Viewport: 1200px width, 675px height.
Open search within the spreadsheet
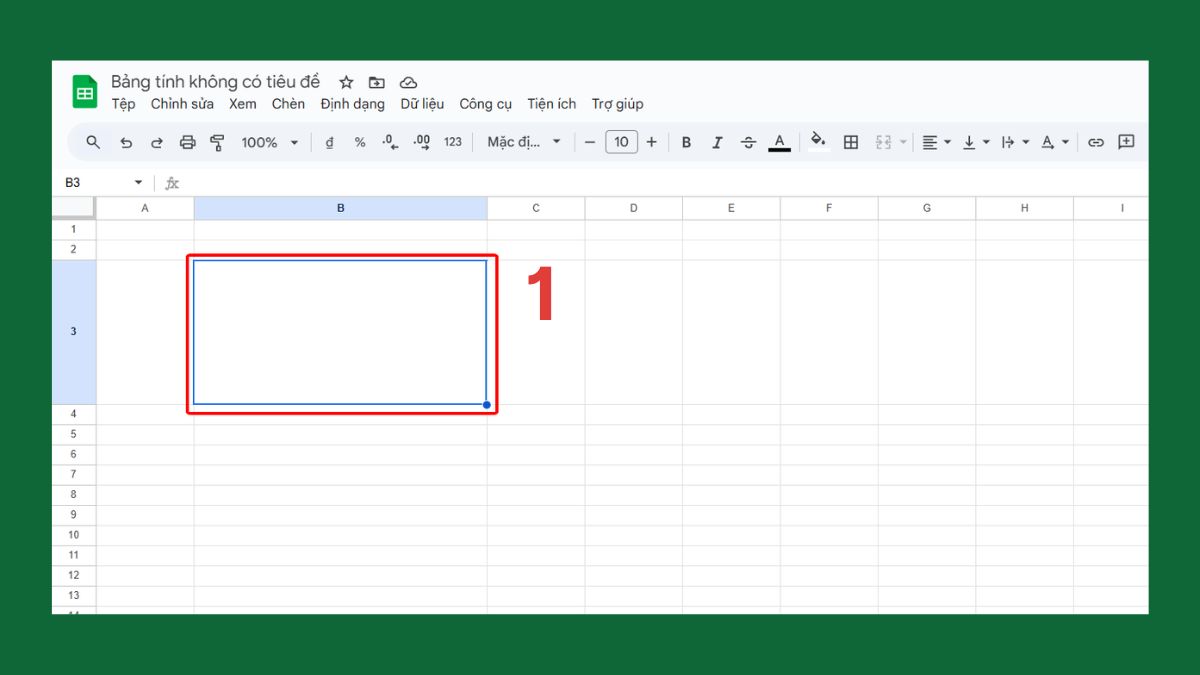[x=92, y=141]
